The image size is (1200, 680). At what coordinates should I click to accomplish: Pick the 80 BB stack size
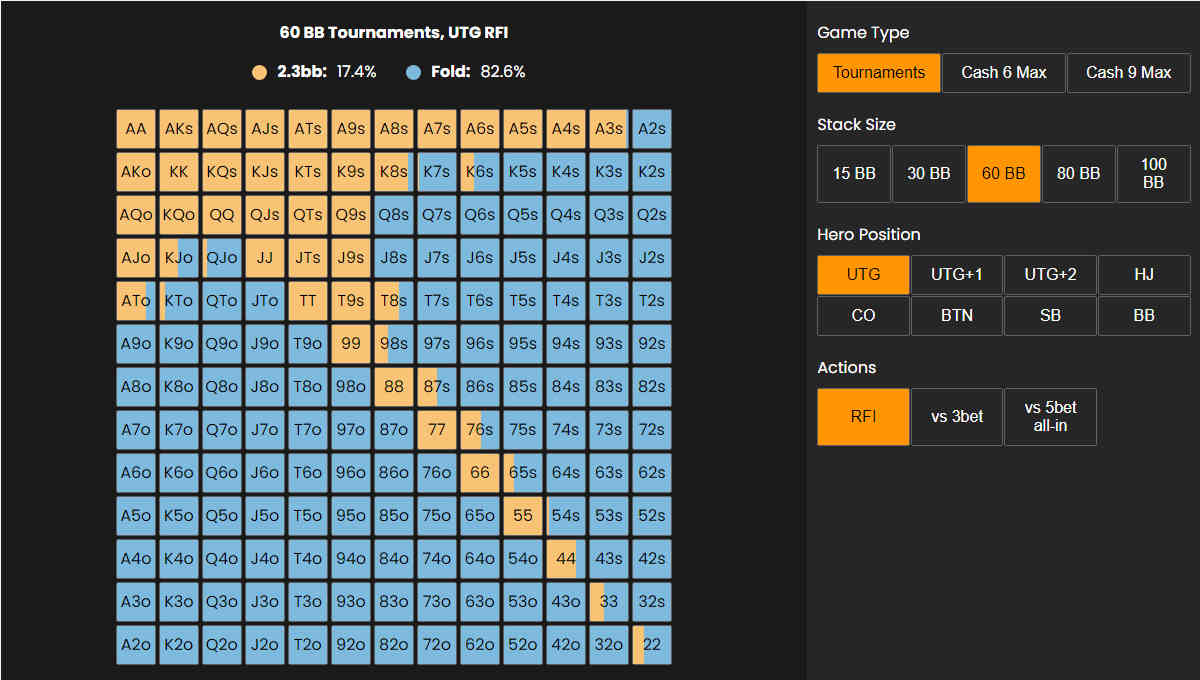point(1078,174)
